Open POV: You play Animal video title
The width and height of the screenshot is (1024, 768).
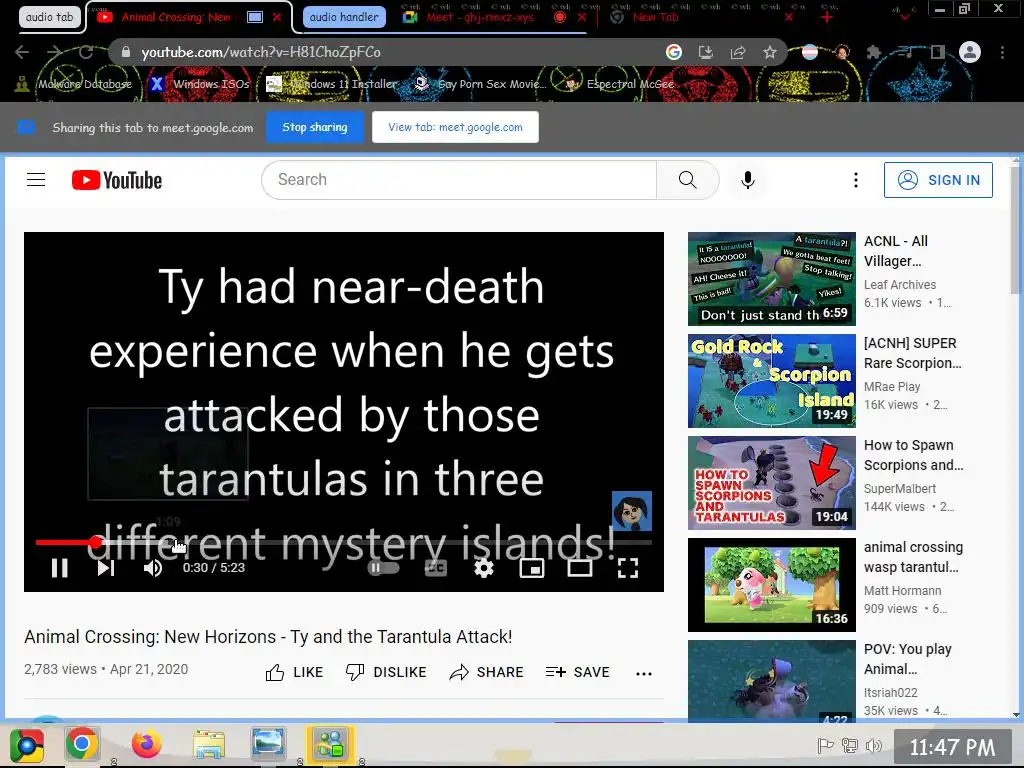pyautogui.click(x=907, y=659)
